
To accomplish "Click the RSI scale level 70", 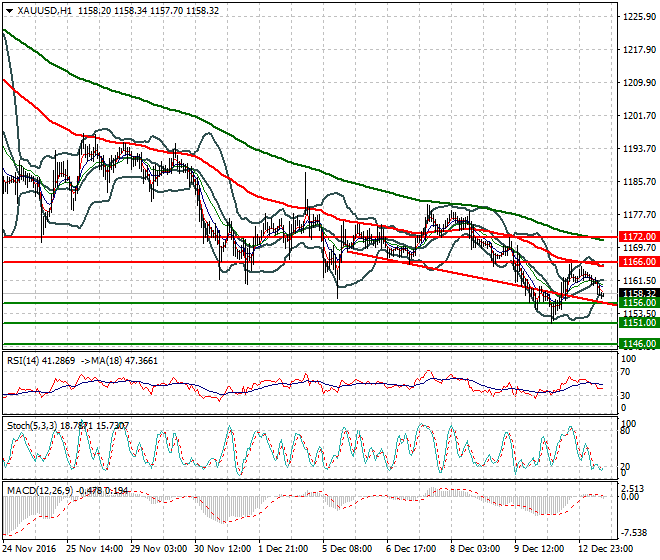I will click(625, 371).
